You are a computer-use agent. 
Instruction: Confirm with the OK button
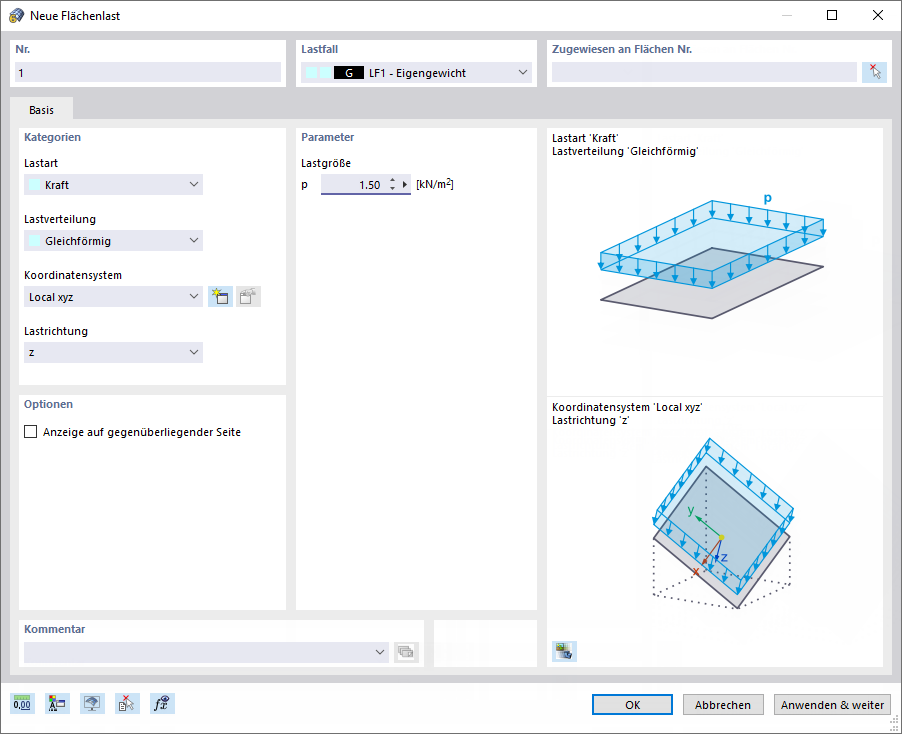(x=632, y=705)
